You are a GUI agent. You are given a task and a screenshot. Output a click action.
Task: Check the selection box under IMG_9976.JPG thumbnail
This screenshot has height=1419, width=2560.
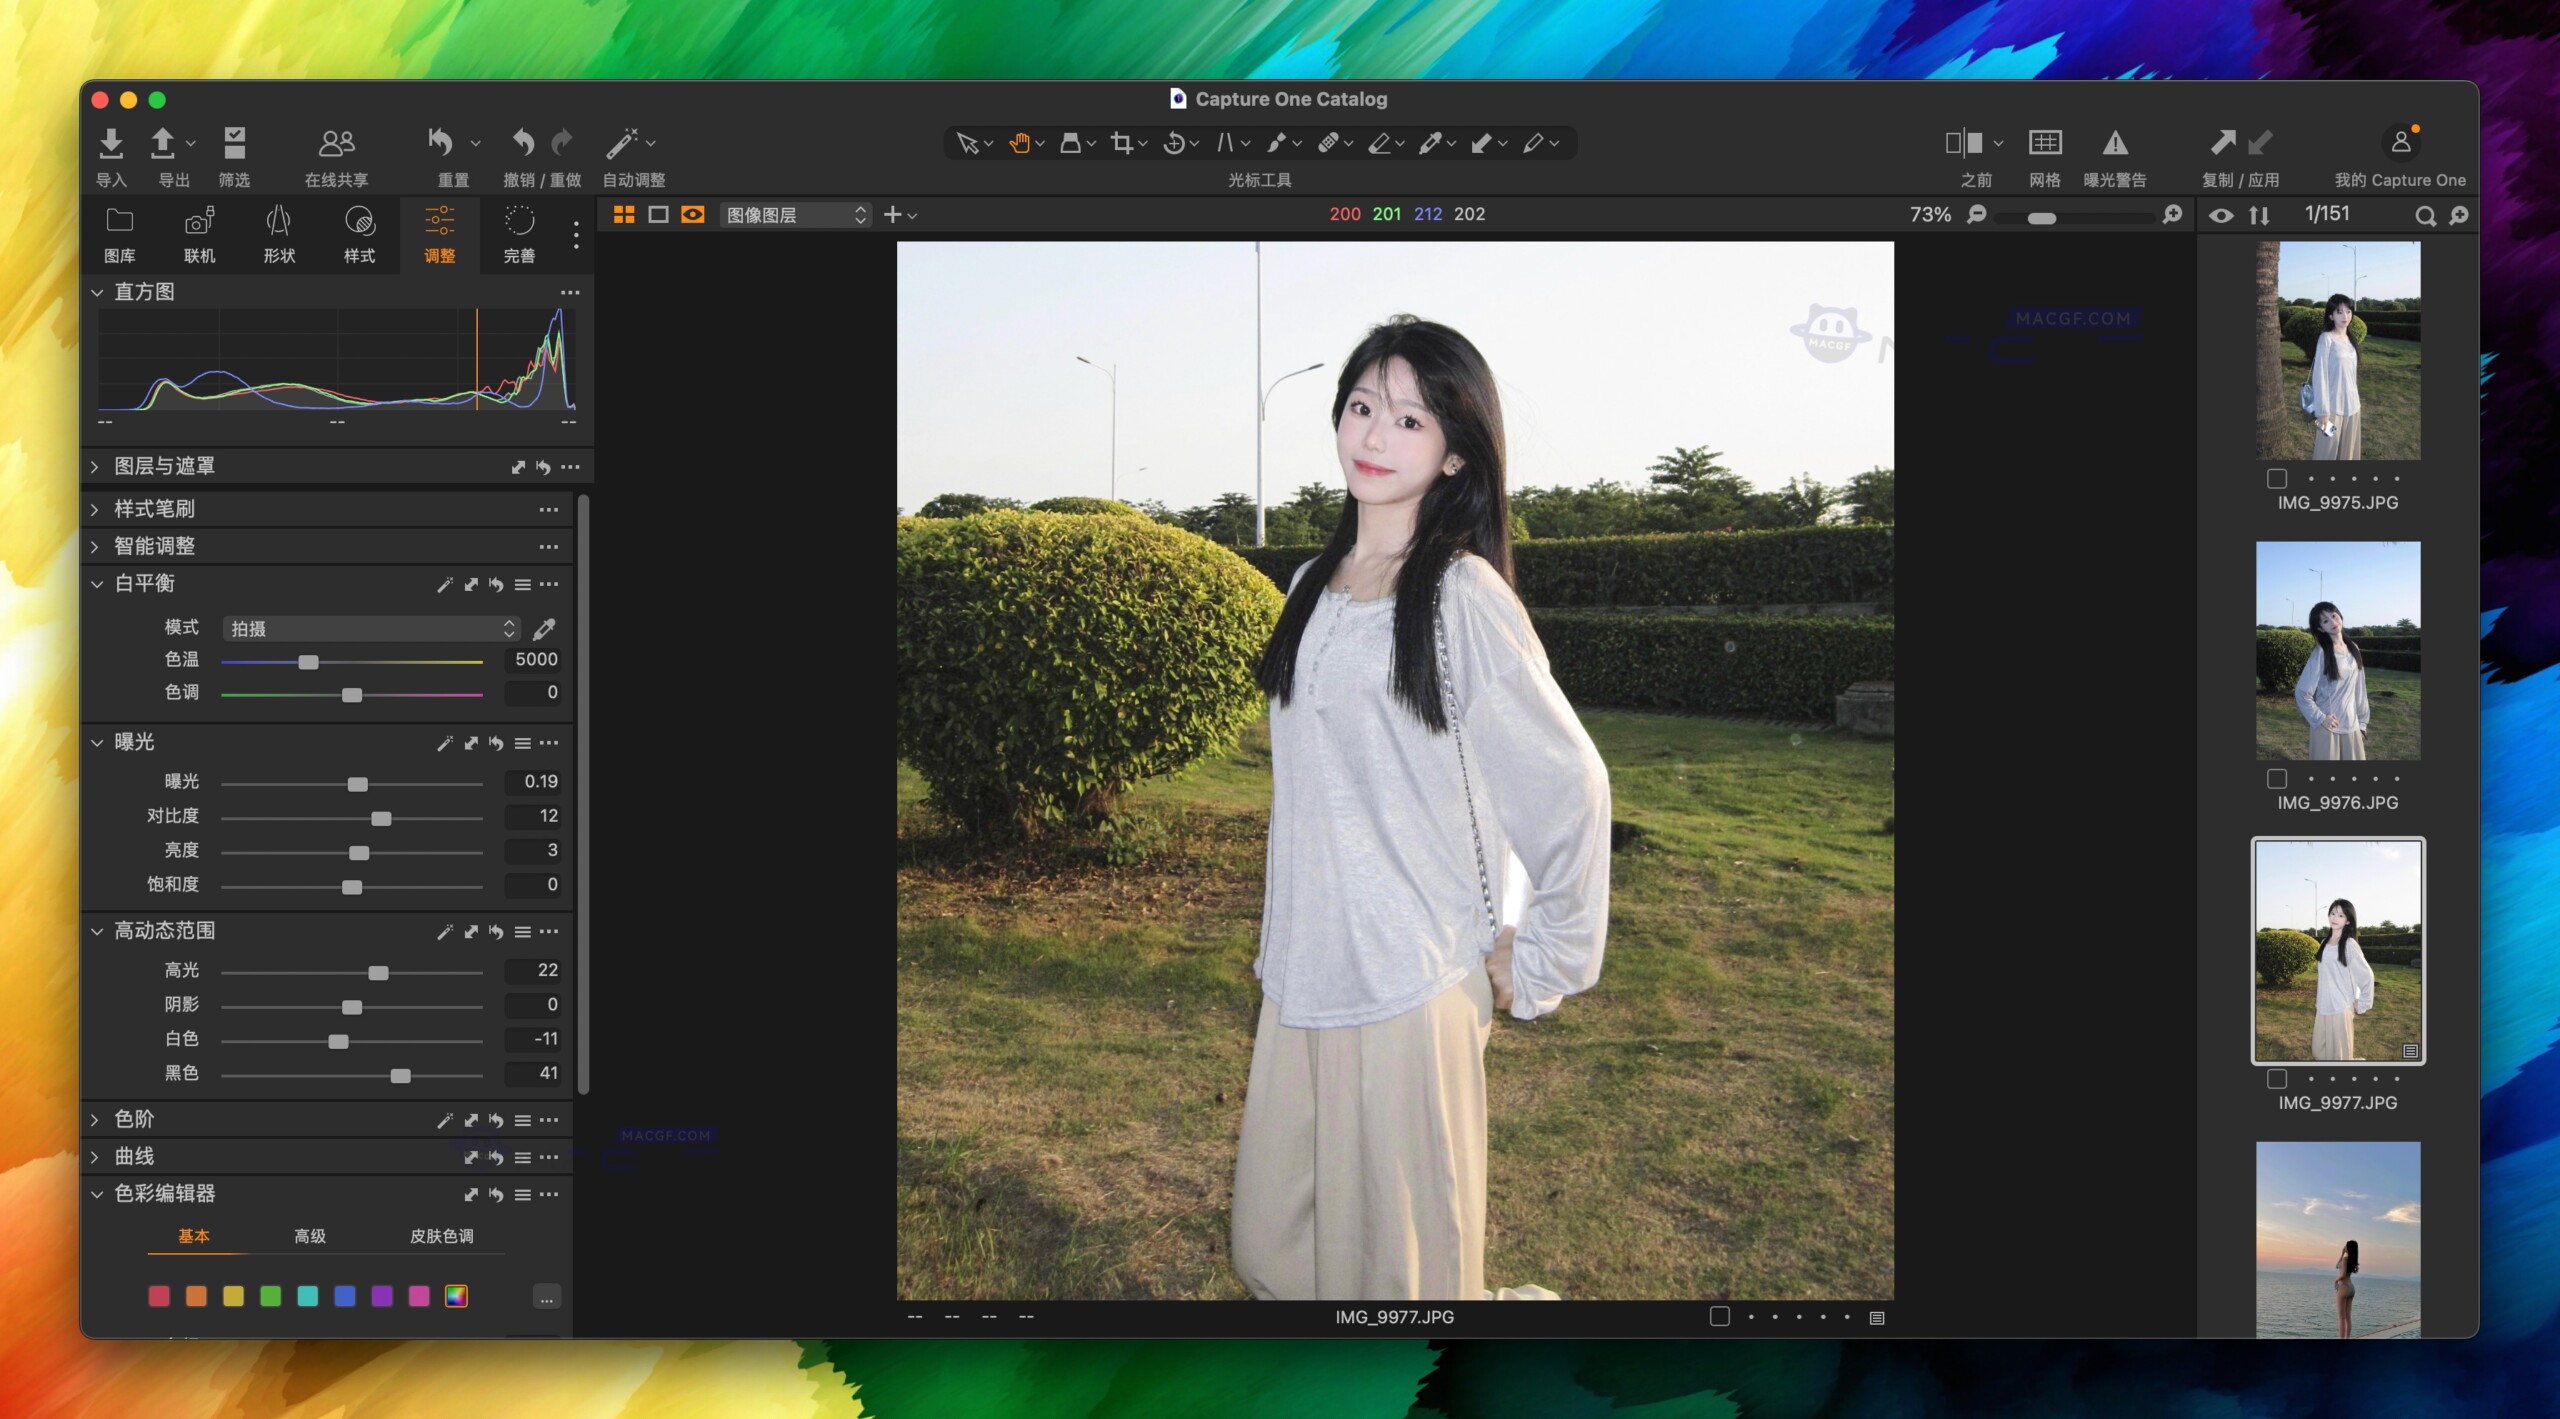(x=2279, y=777)
